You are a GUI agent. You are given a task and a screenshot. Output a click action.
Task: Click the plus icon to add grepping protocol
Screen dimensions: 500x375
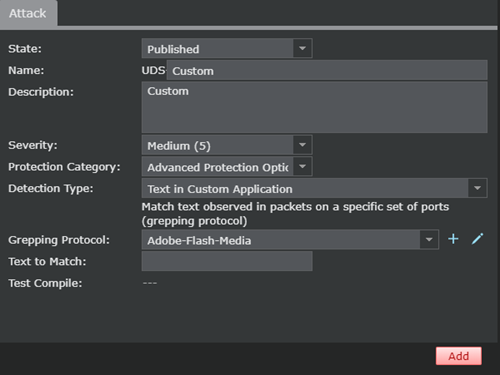click(x=453, y=239)
